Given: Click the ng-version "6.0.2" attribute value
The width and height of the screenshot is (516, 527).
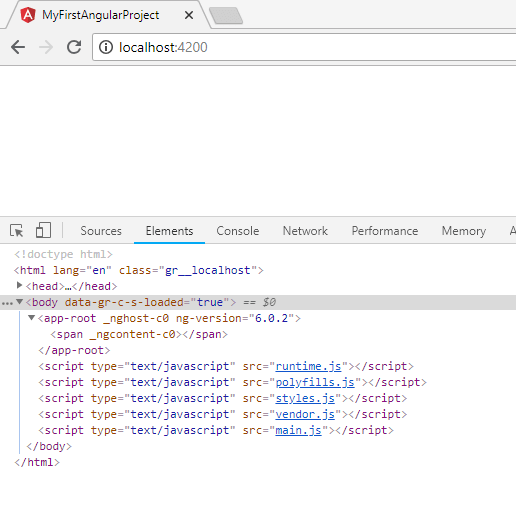Looking at the screenshot, I should click(271, 318).
